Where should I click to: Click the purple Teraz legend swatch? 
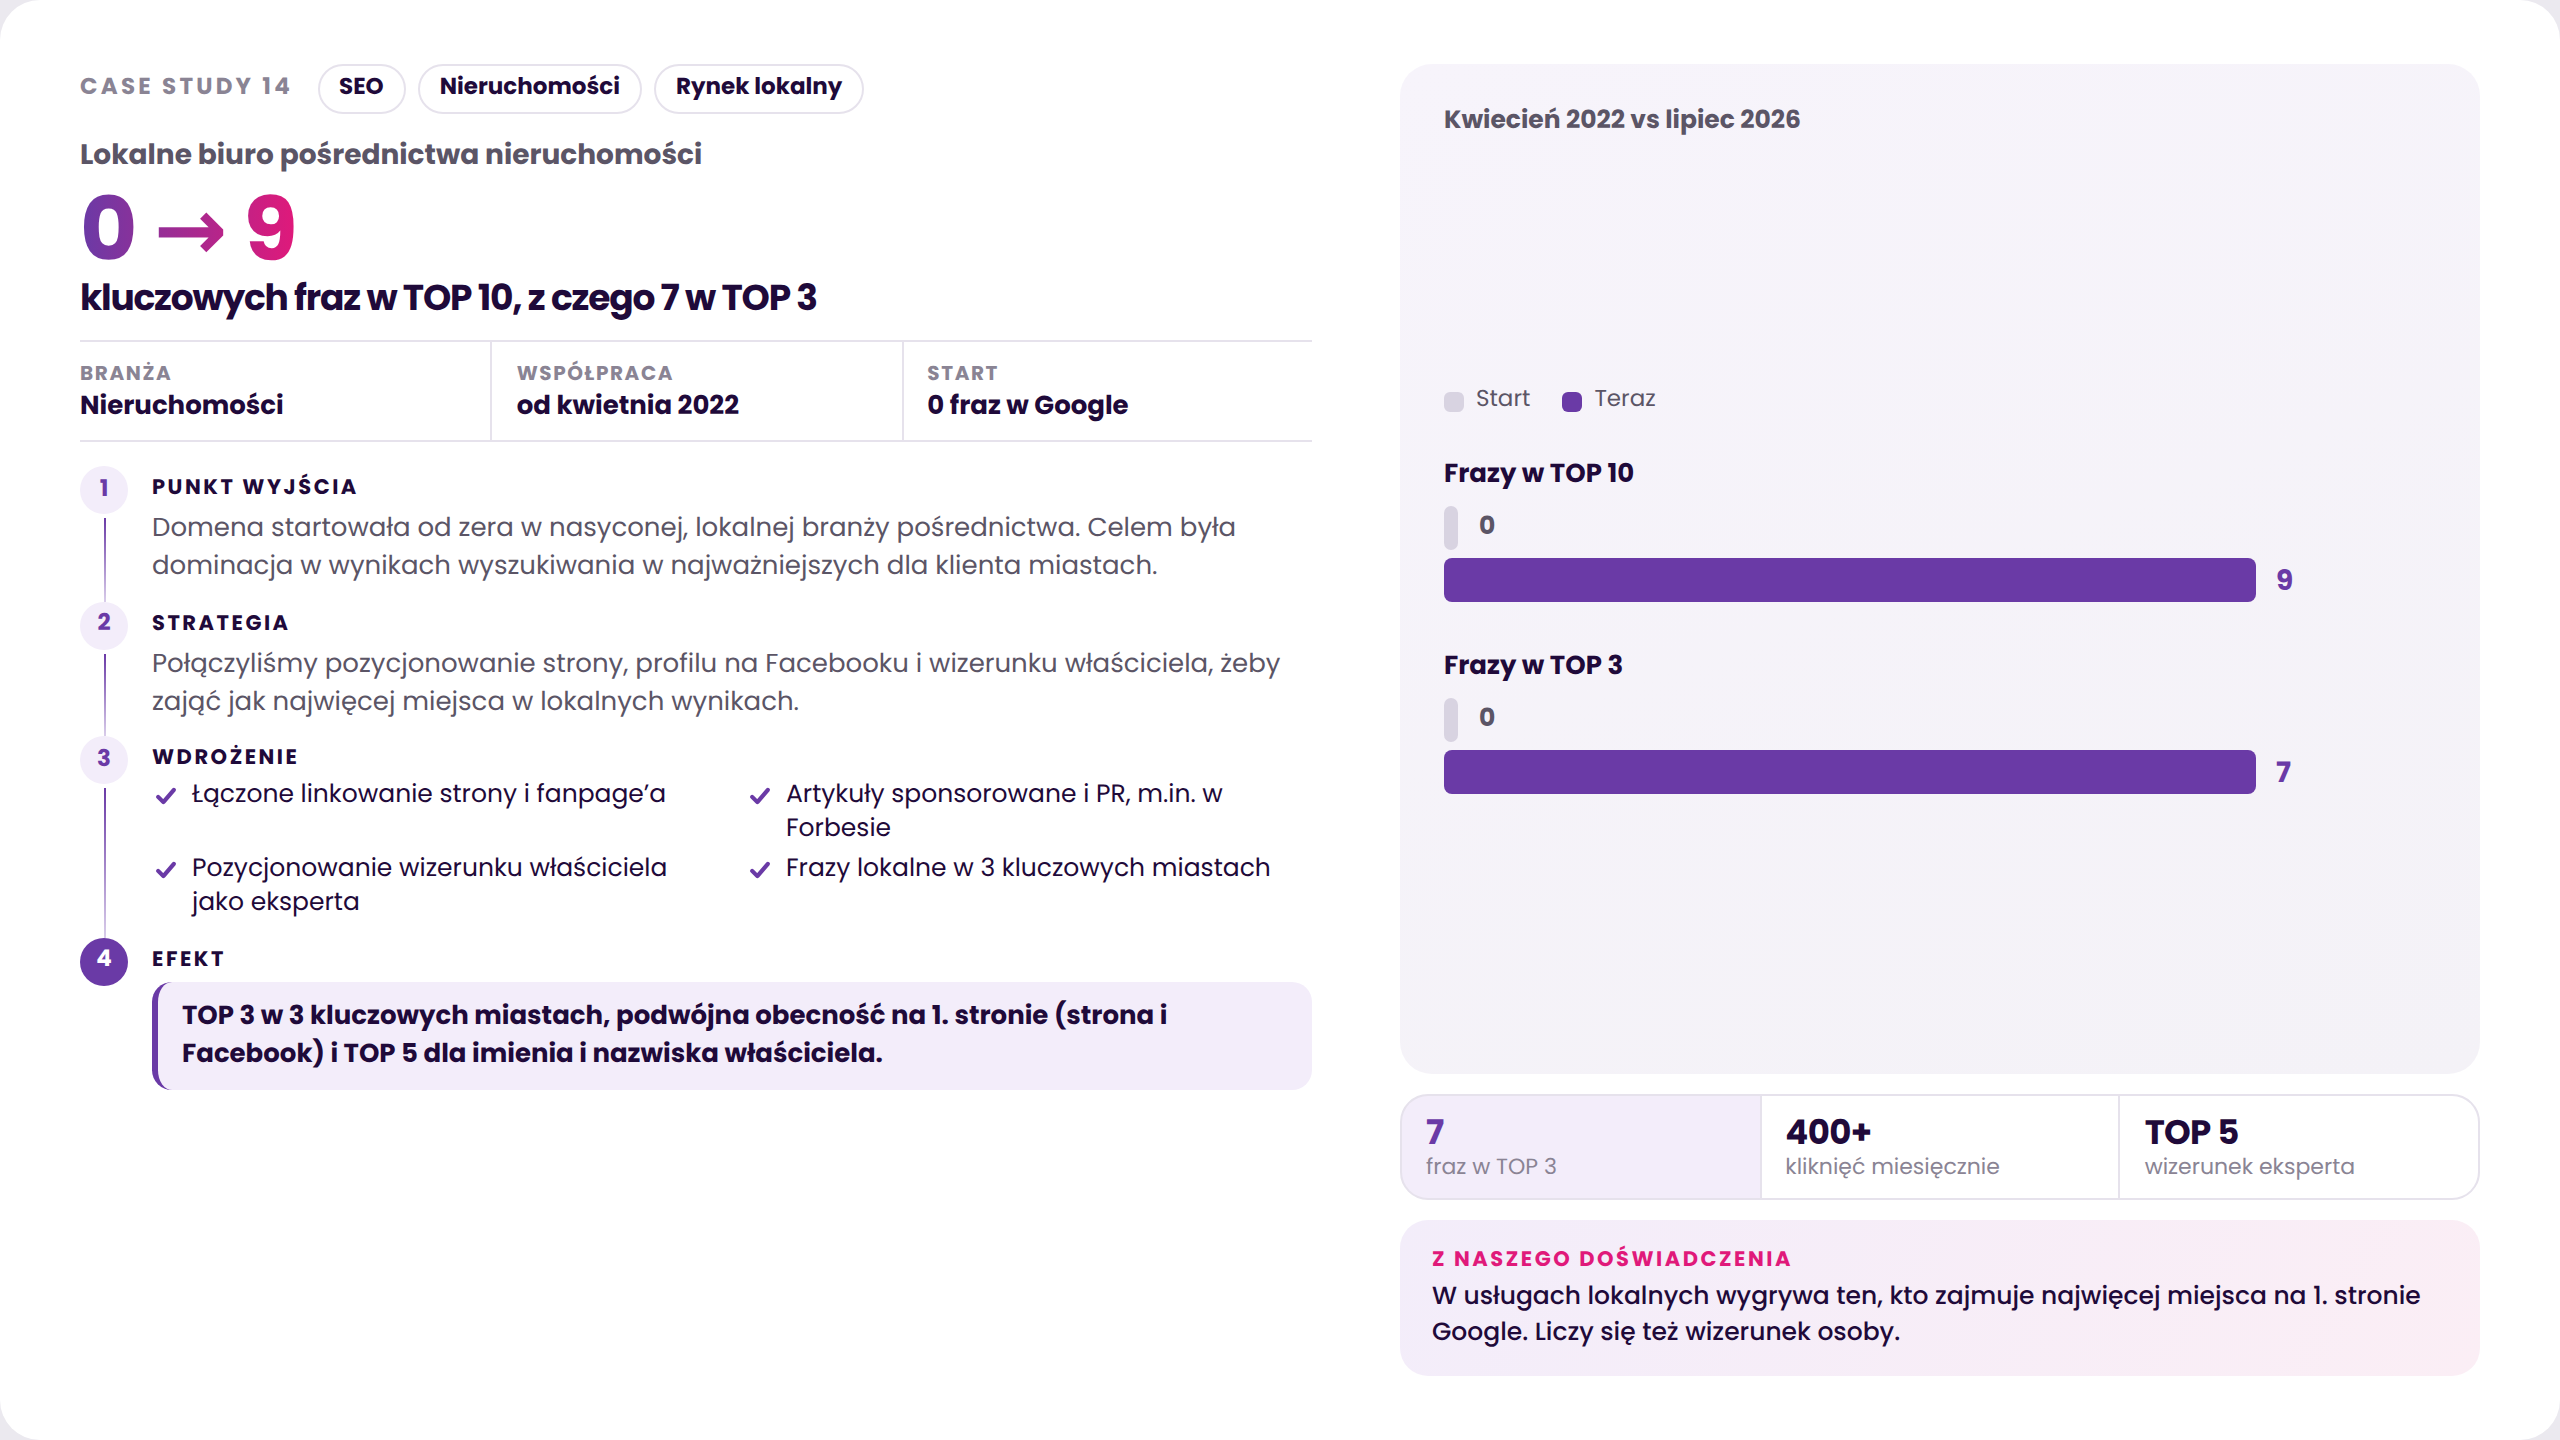tap(1572, 401)
